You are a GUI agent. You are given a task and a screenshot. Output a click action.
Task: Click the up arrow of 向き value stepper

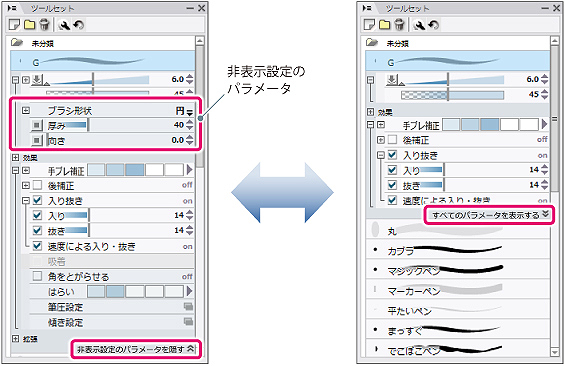(x=190, y=137)
